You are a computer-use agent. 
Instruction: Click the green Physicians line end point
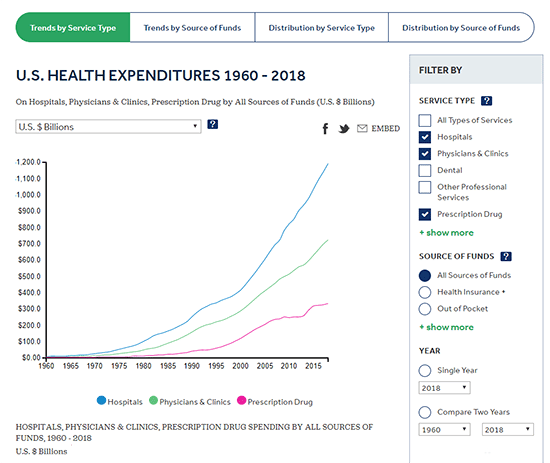[x=327, y=240]
